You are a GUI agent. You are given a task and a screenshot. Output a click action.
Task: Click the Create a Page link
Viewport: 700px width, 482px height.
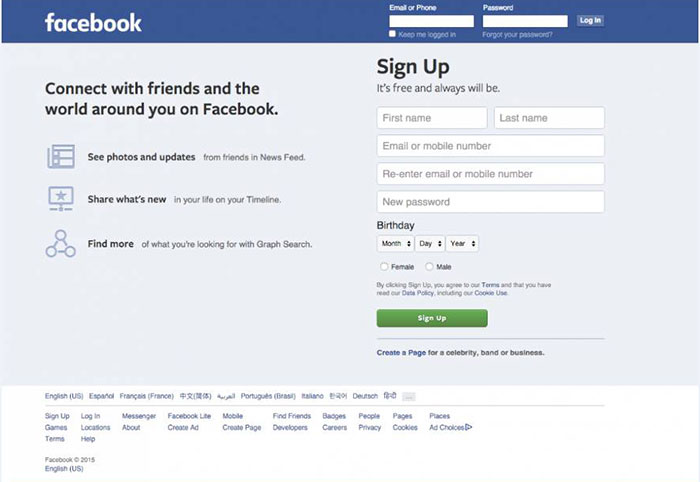pyautogui.click(x=401, y=353)
